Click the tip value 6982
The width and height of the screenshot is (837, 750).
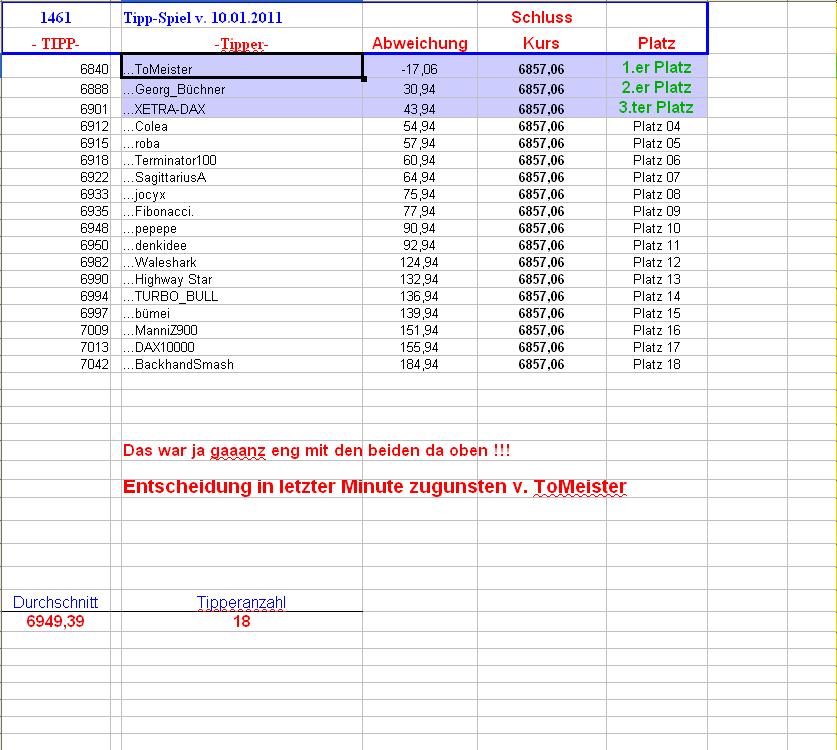(x=94, y=263)
